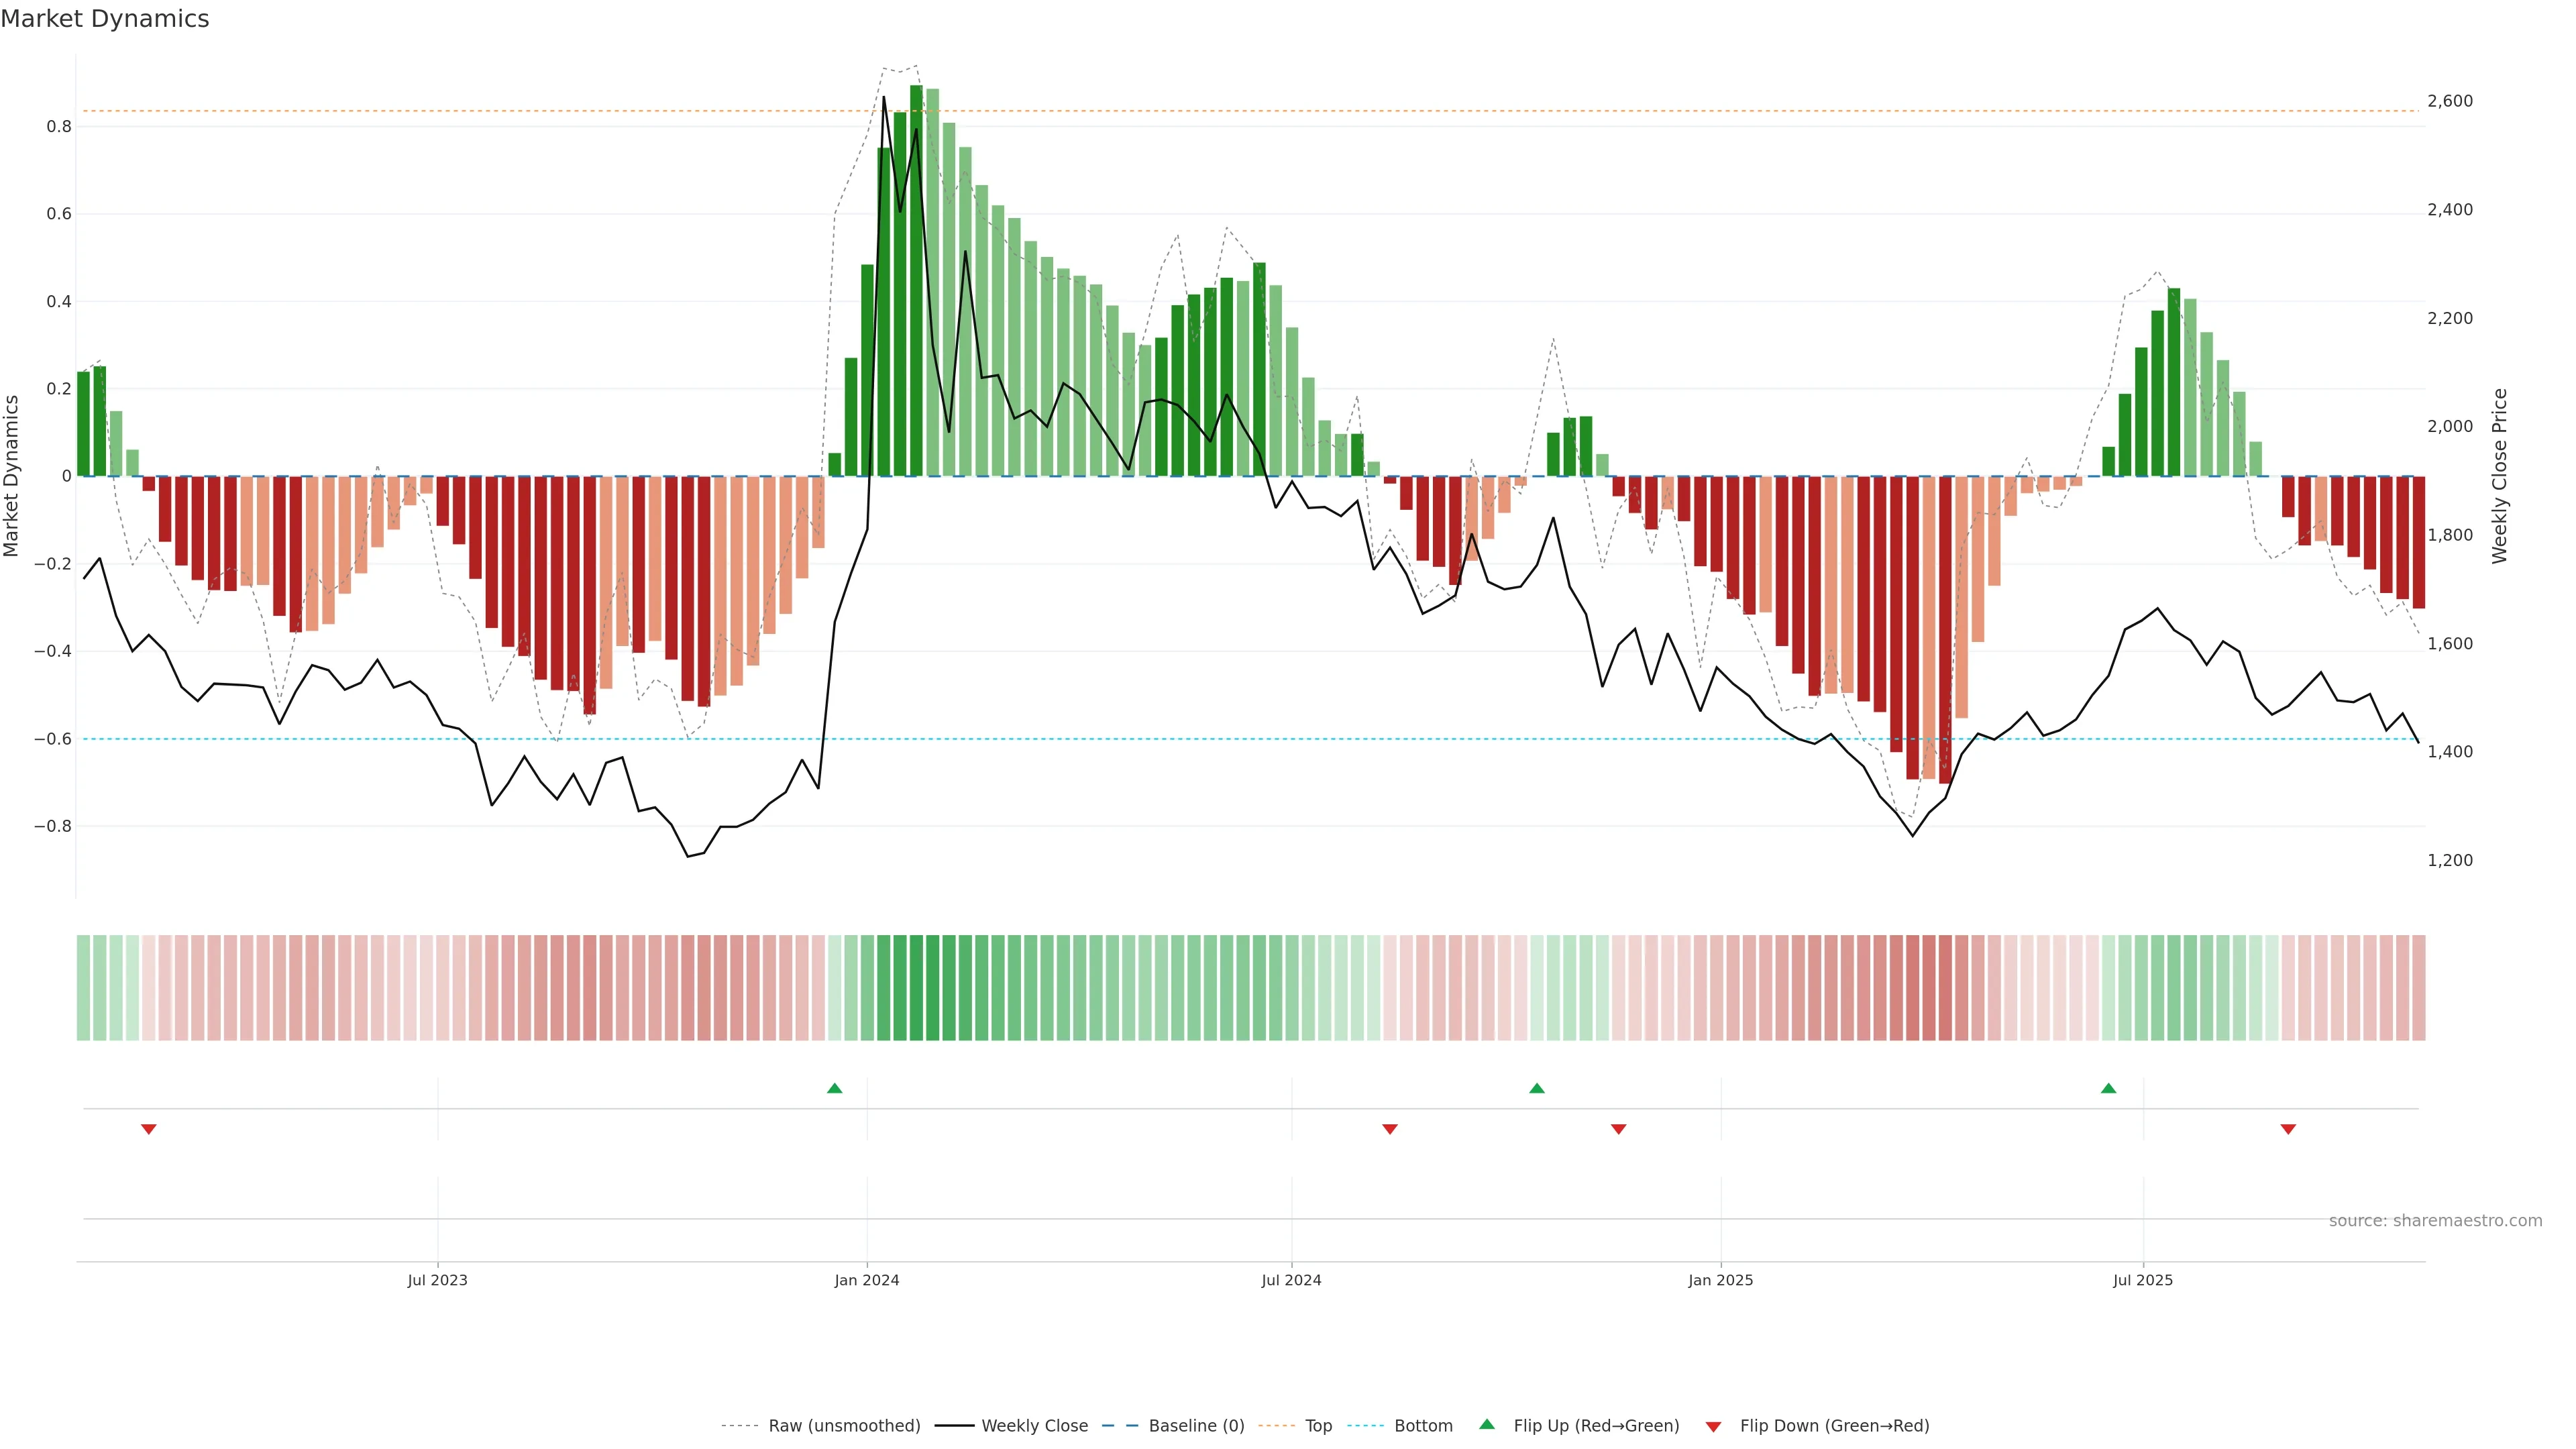Click the source sharemaestro.com text
Viewport: 2576px width, 1449px height.
pos(2435,1221)
